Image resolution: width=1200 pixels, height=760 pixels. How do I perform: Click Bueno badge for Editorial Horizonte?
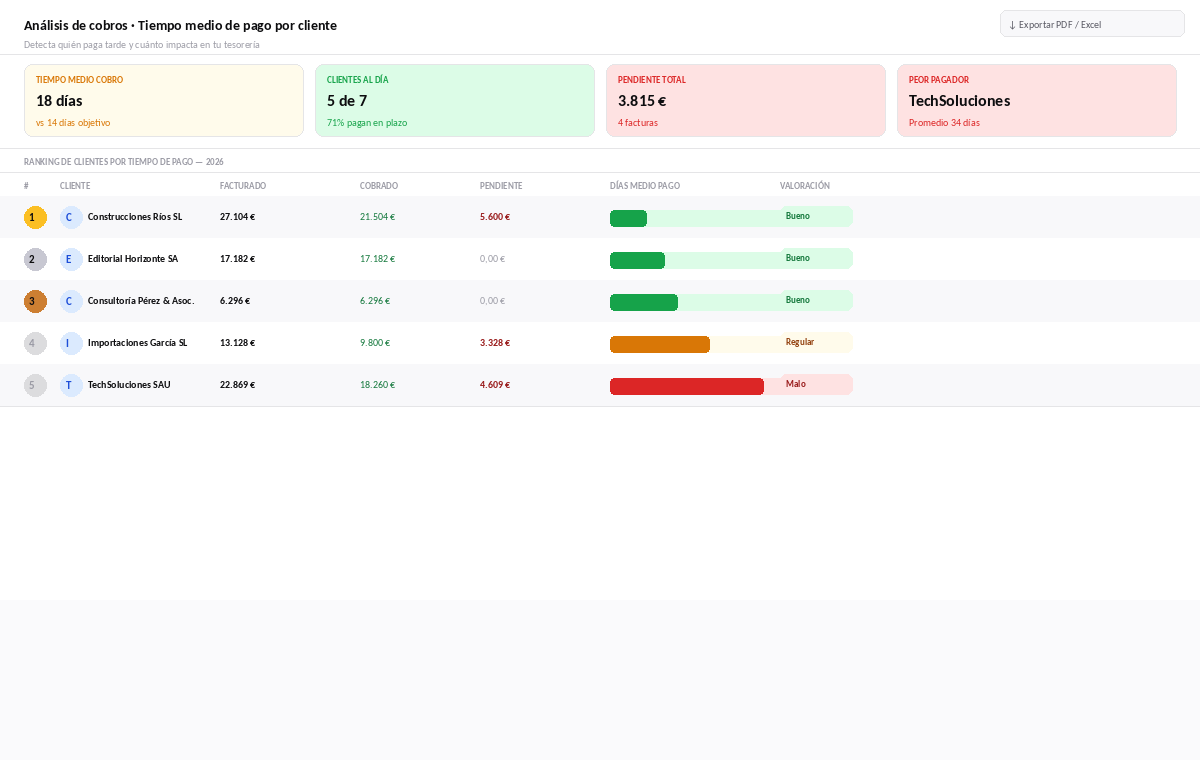816,258
